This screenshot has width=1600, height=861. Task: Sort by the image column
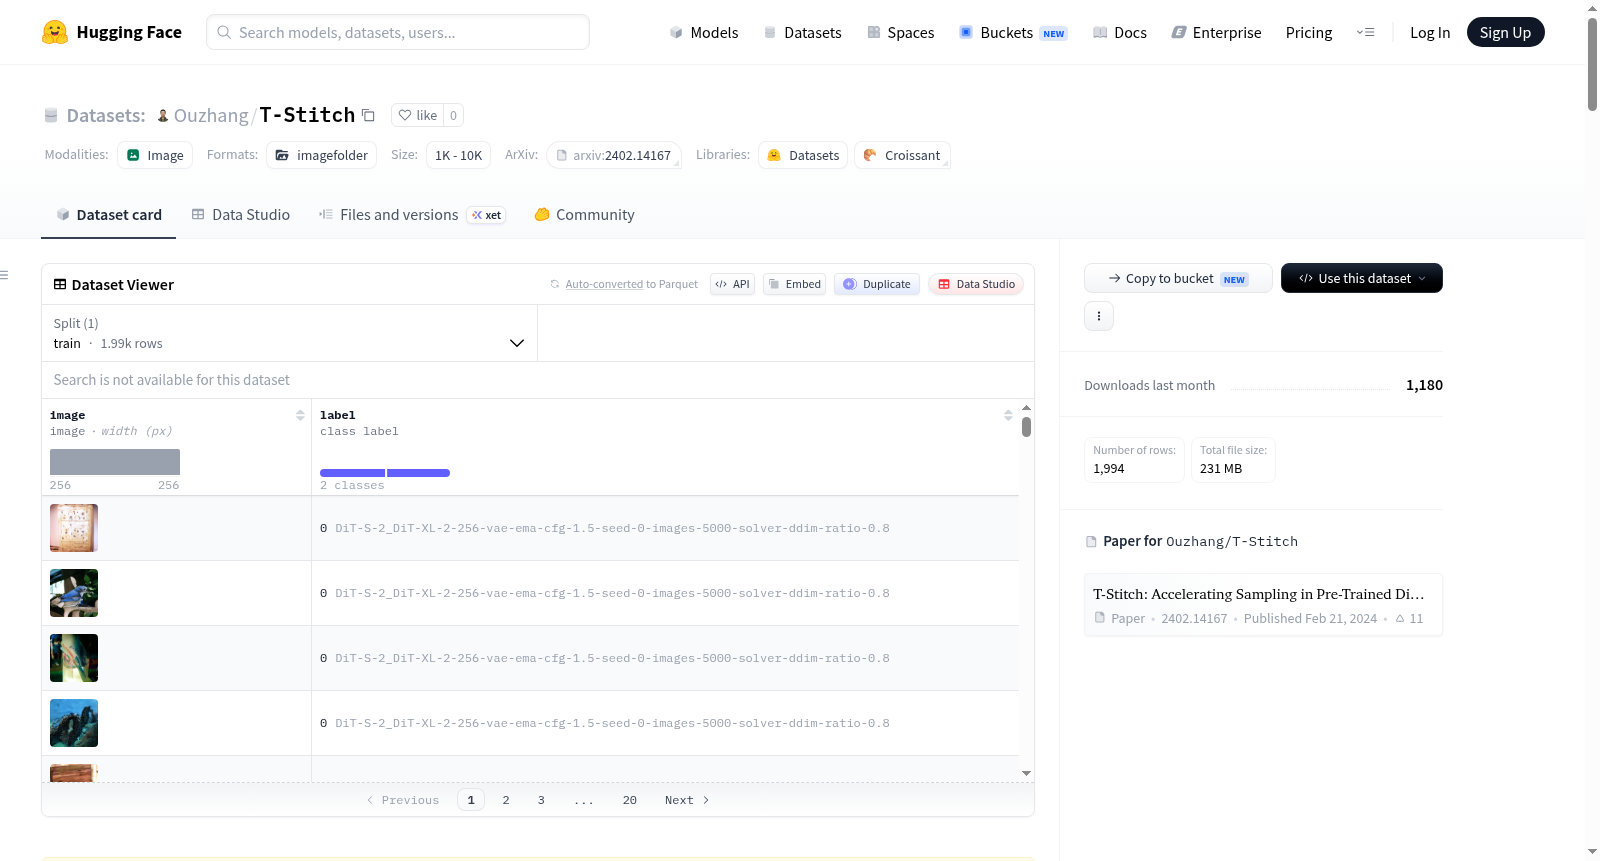(x=300, y=415)
